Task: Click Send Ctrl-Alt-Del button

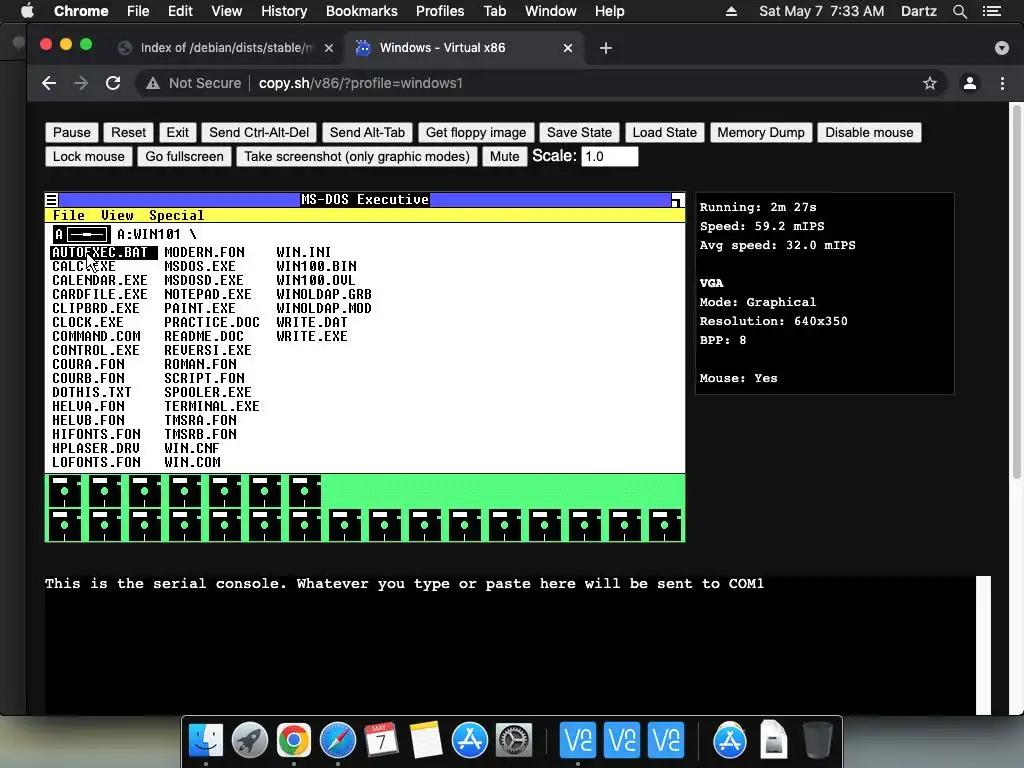Action: pyautogui.click(x=259, y=133)
